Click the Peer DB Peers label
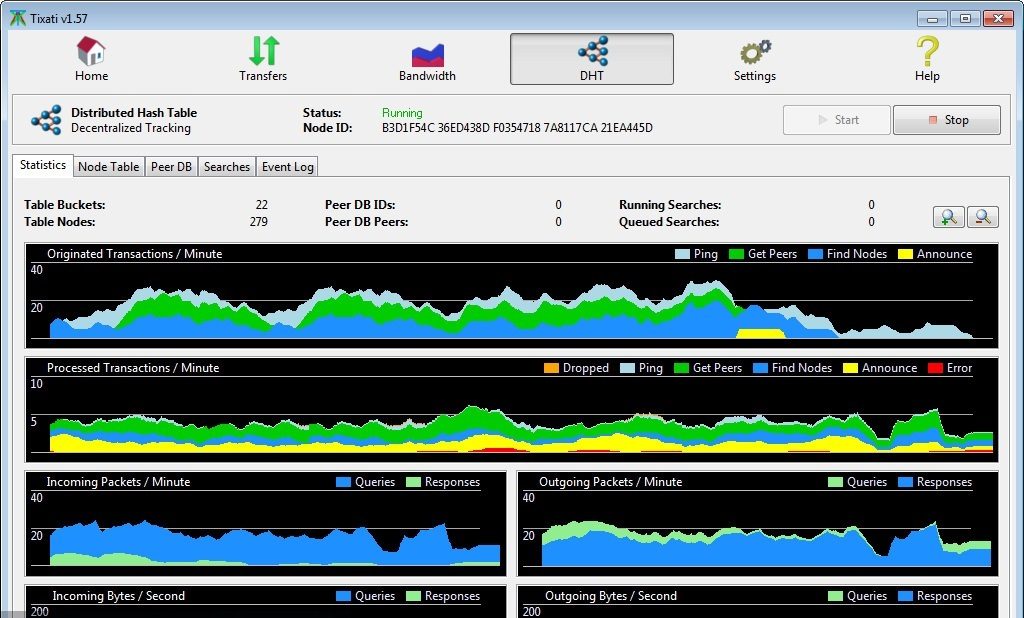 tap(366, 221)
